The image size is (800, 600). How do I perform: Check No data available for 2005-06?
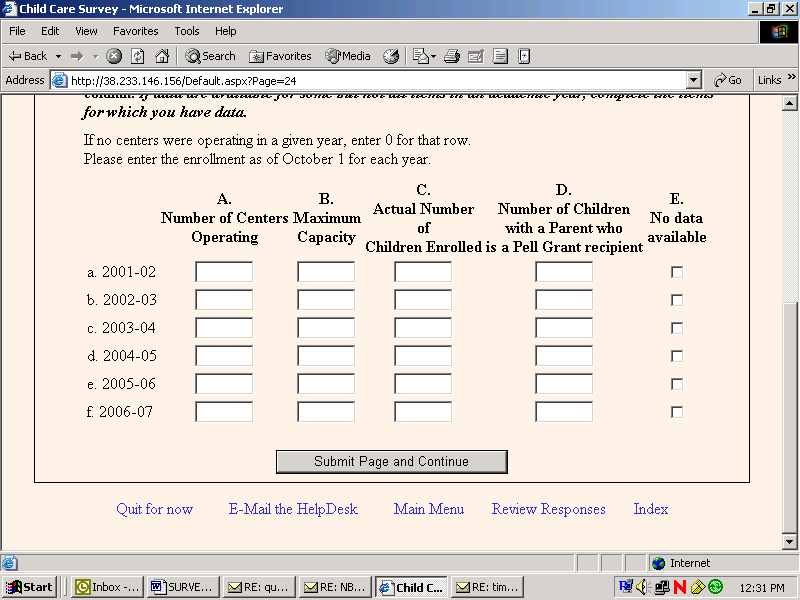coord(677,384)
